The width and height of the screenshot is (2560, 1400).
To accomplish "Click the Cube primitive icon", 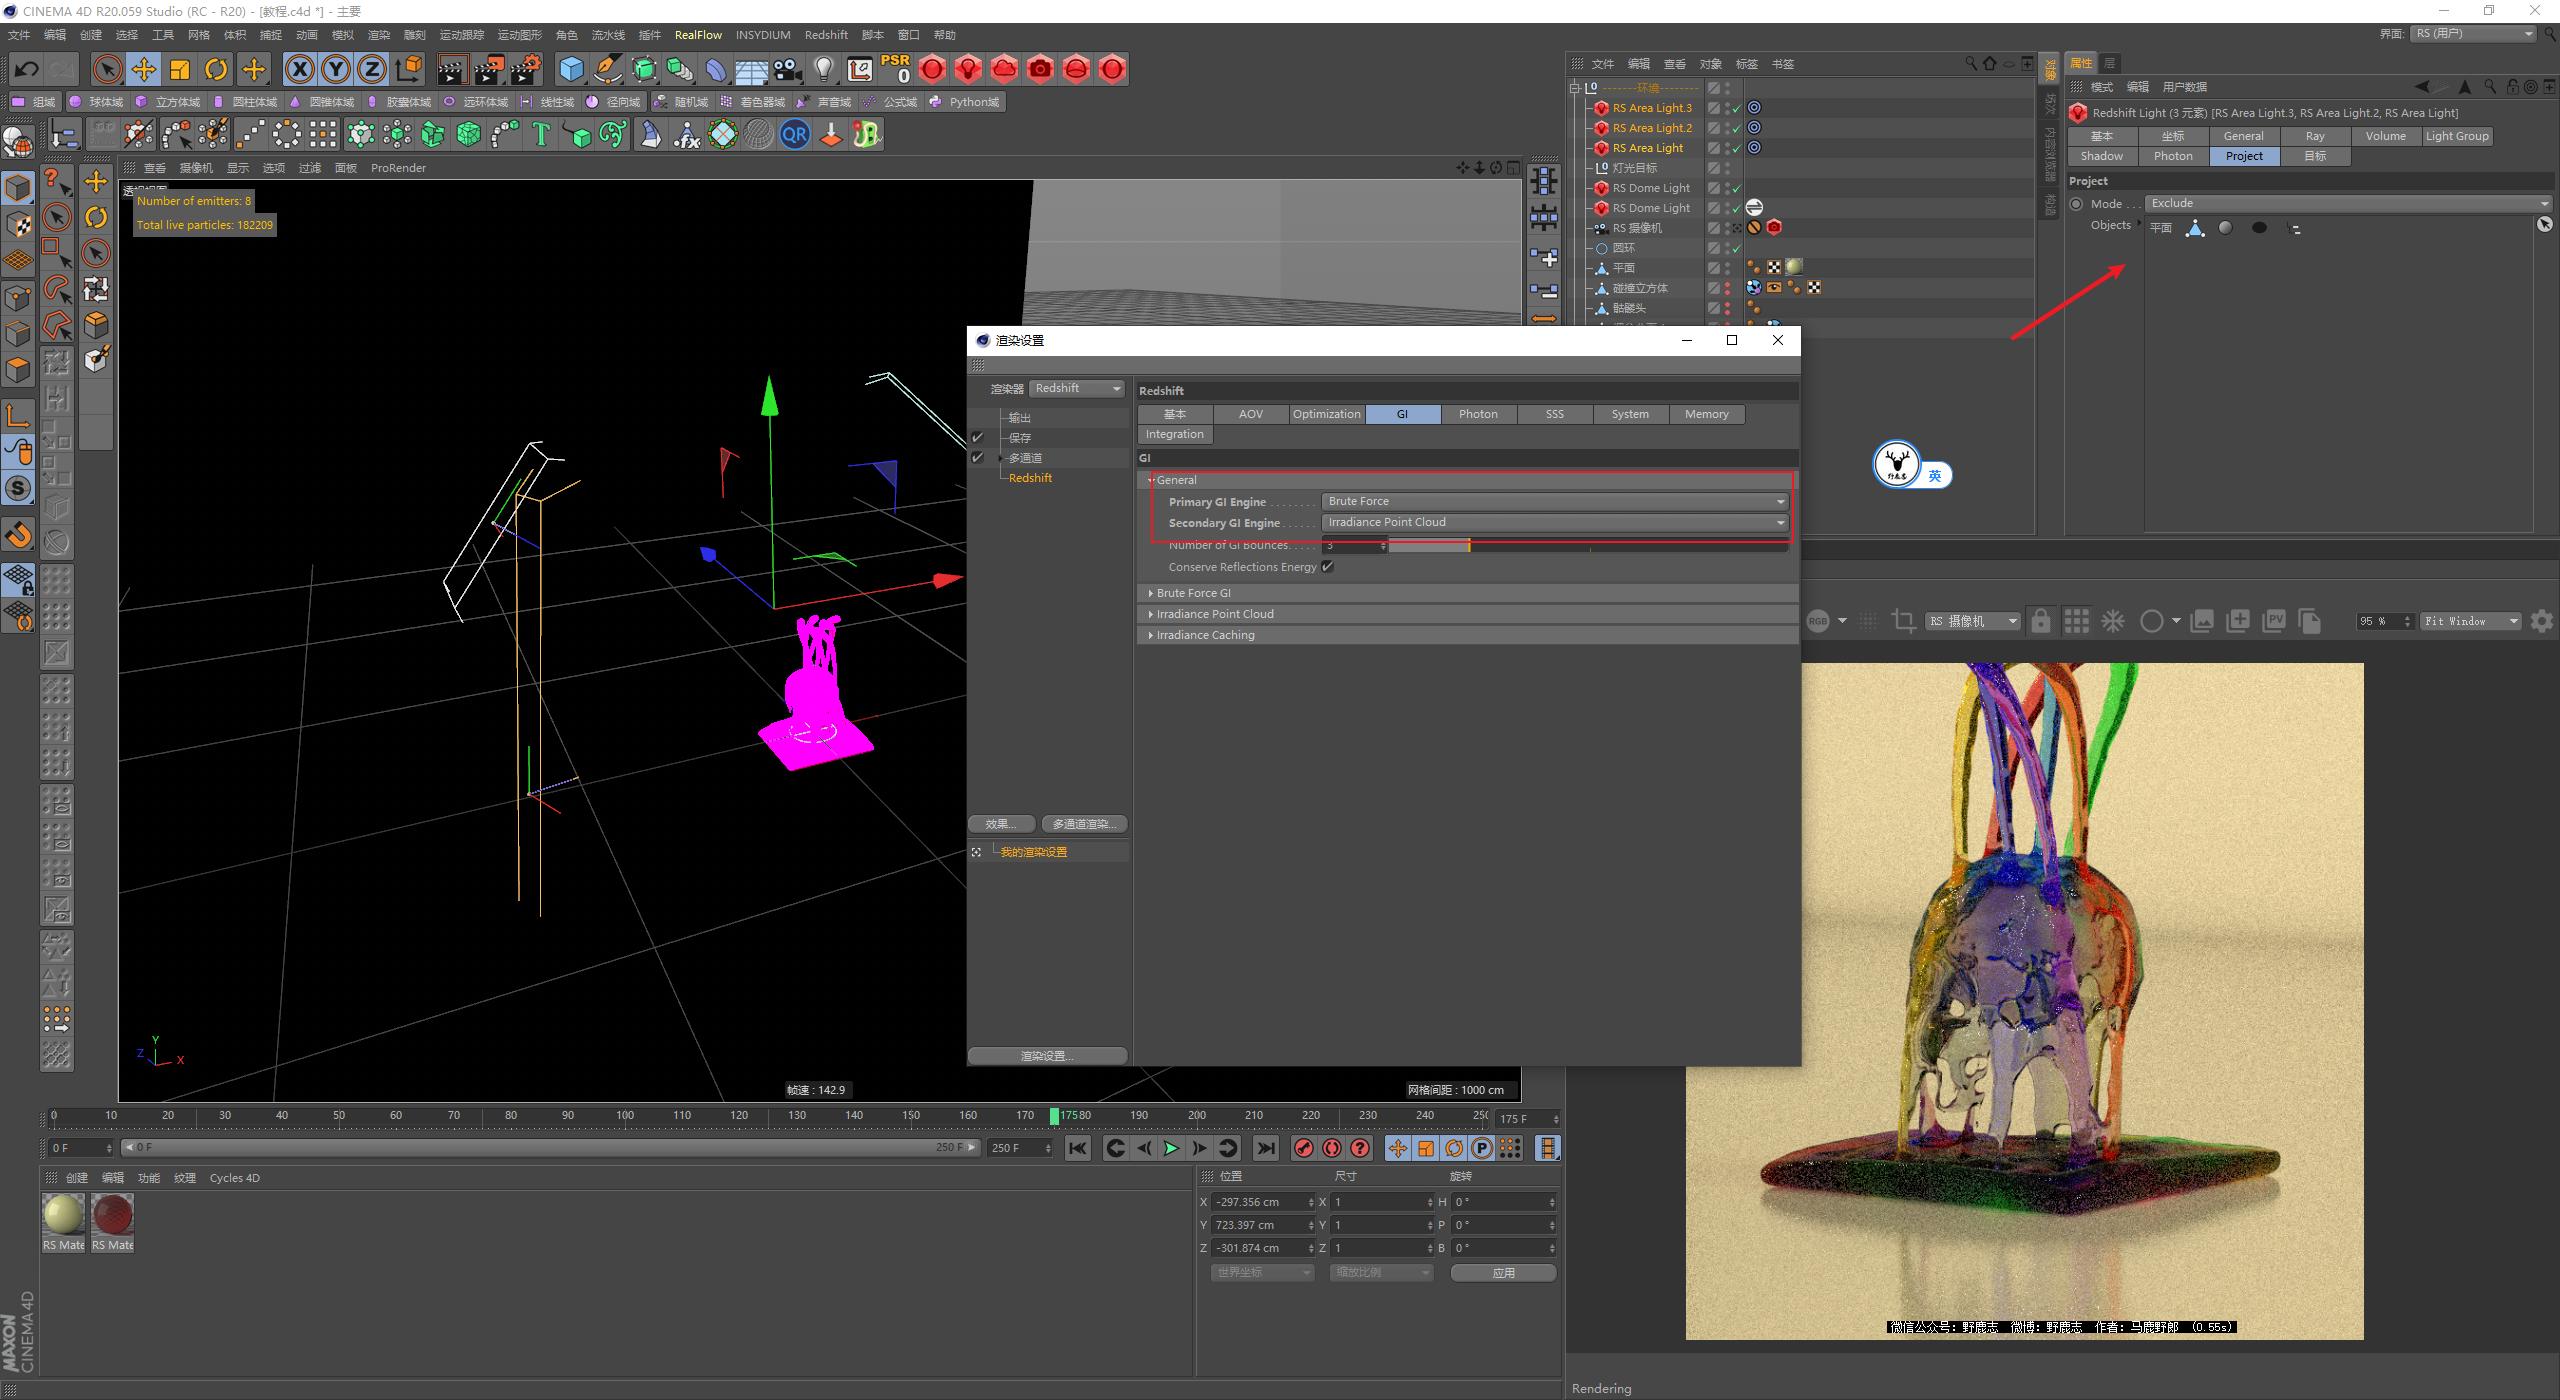I will 571,69.
